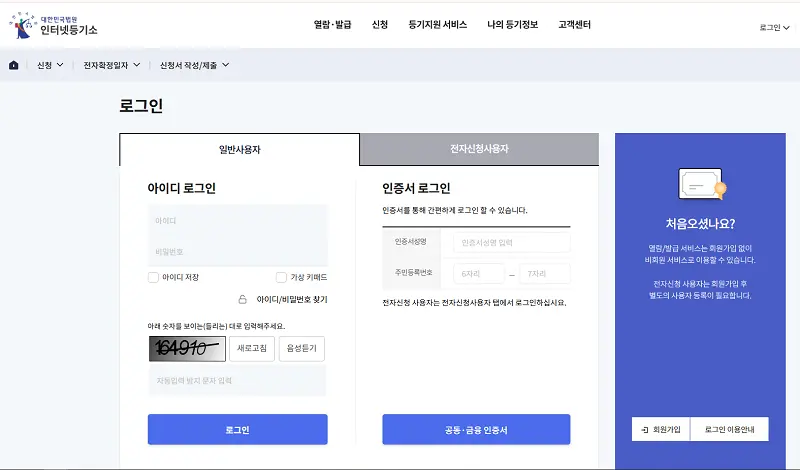Open the 로그인 dropdown at top right
The width and height of the screenshot is (800, 470).
coord(774,28)
